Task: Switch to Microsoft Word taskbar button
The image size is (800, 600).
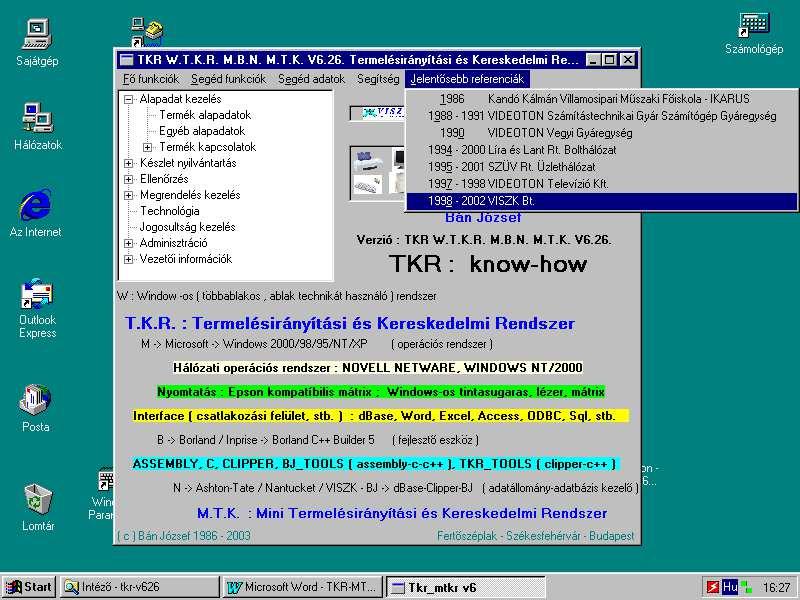Action: (x=303, y=587)
